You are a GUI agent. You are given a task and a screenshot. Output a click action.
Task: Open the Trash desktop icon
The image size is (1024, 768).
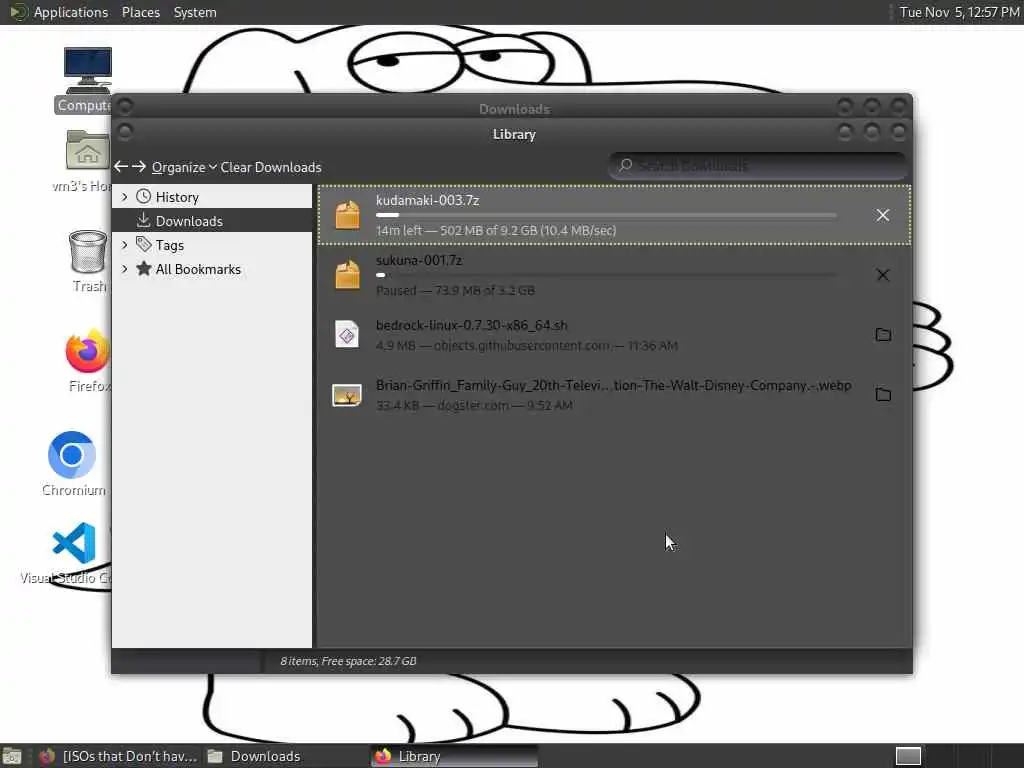point(88,251)
